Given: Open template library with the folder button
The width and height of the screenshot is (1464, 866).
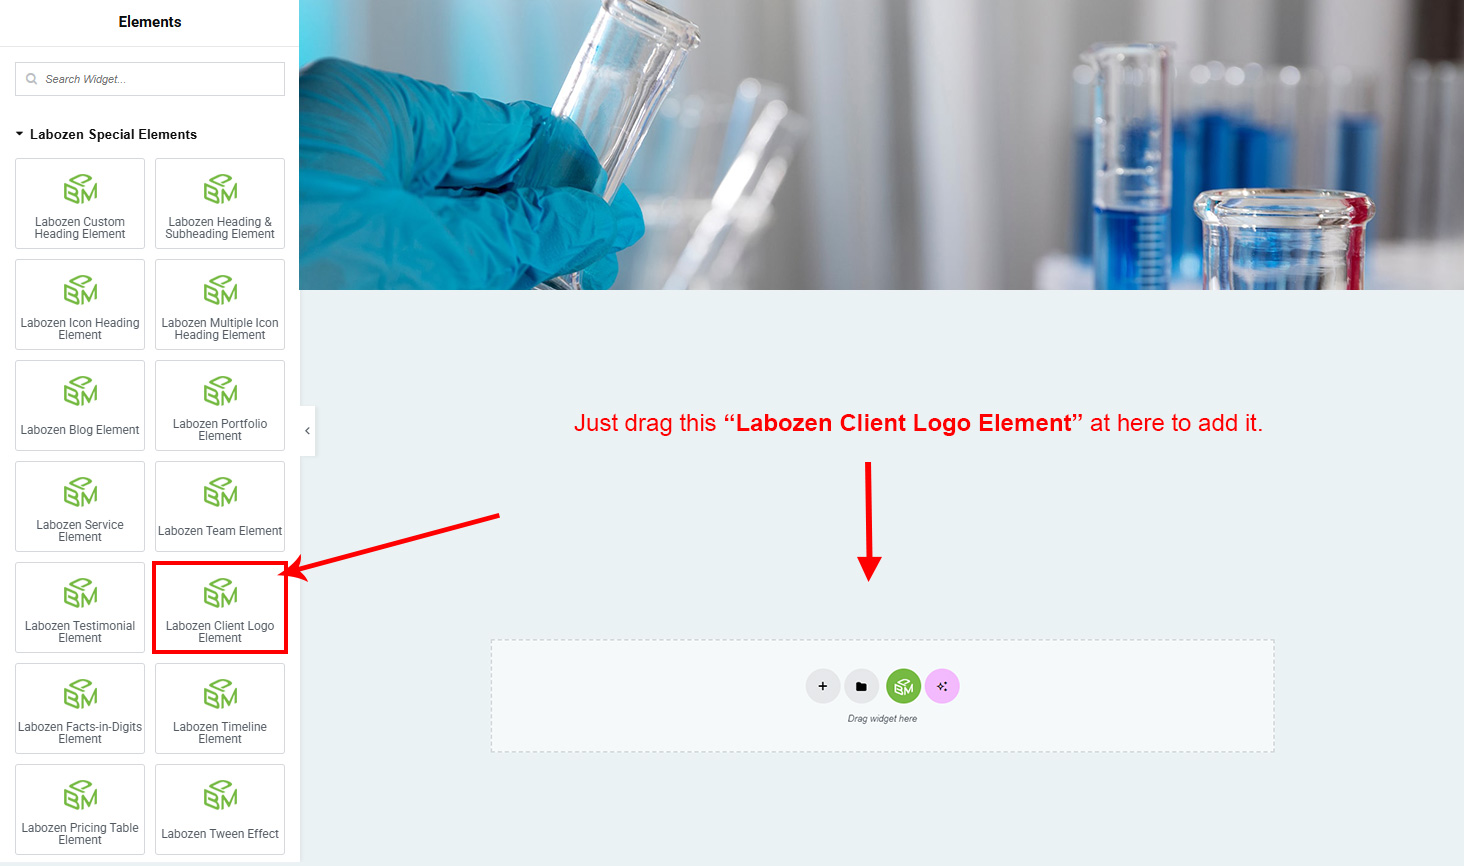Looking at the screenshot, I should point(861,686).
